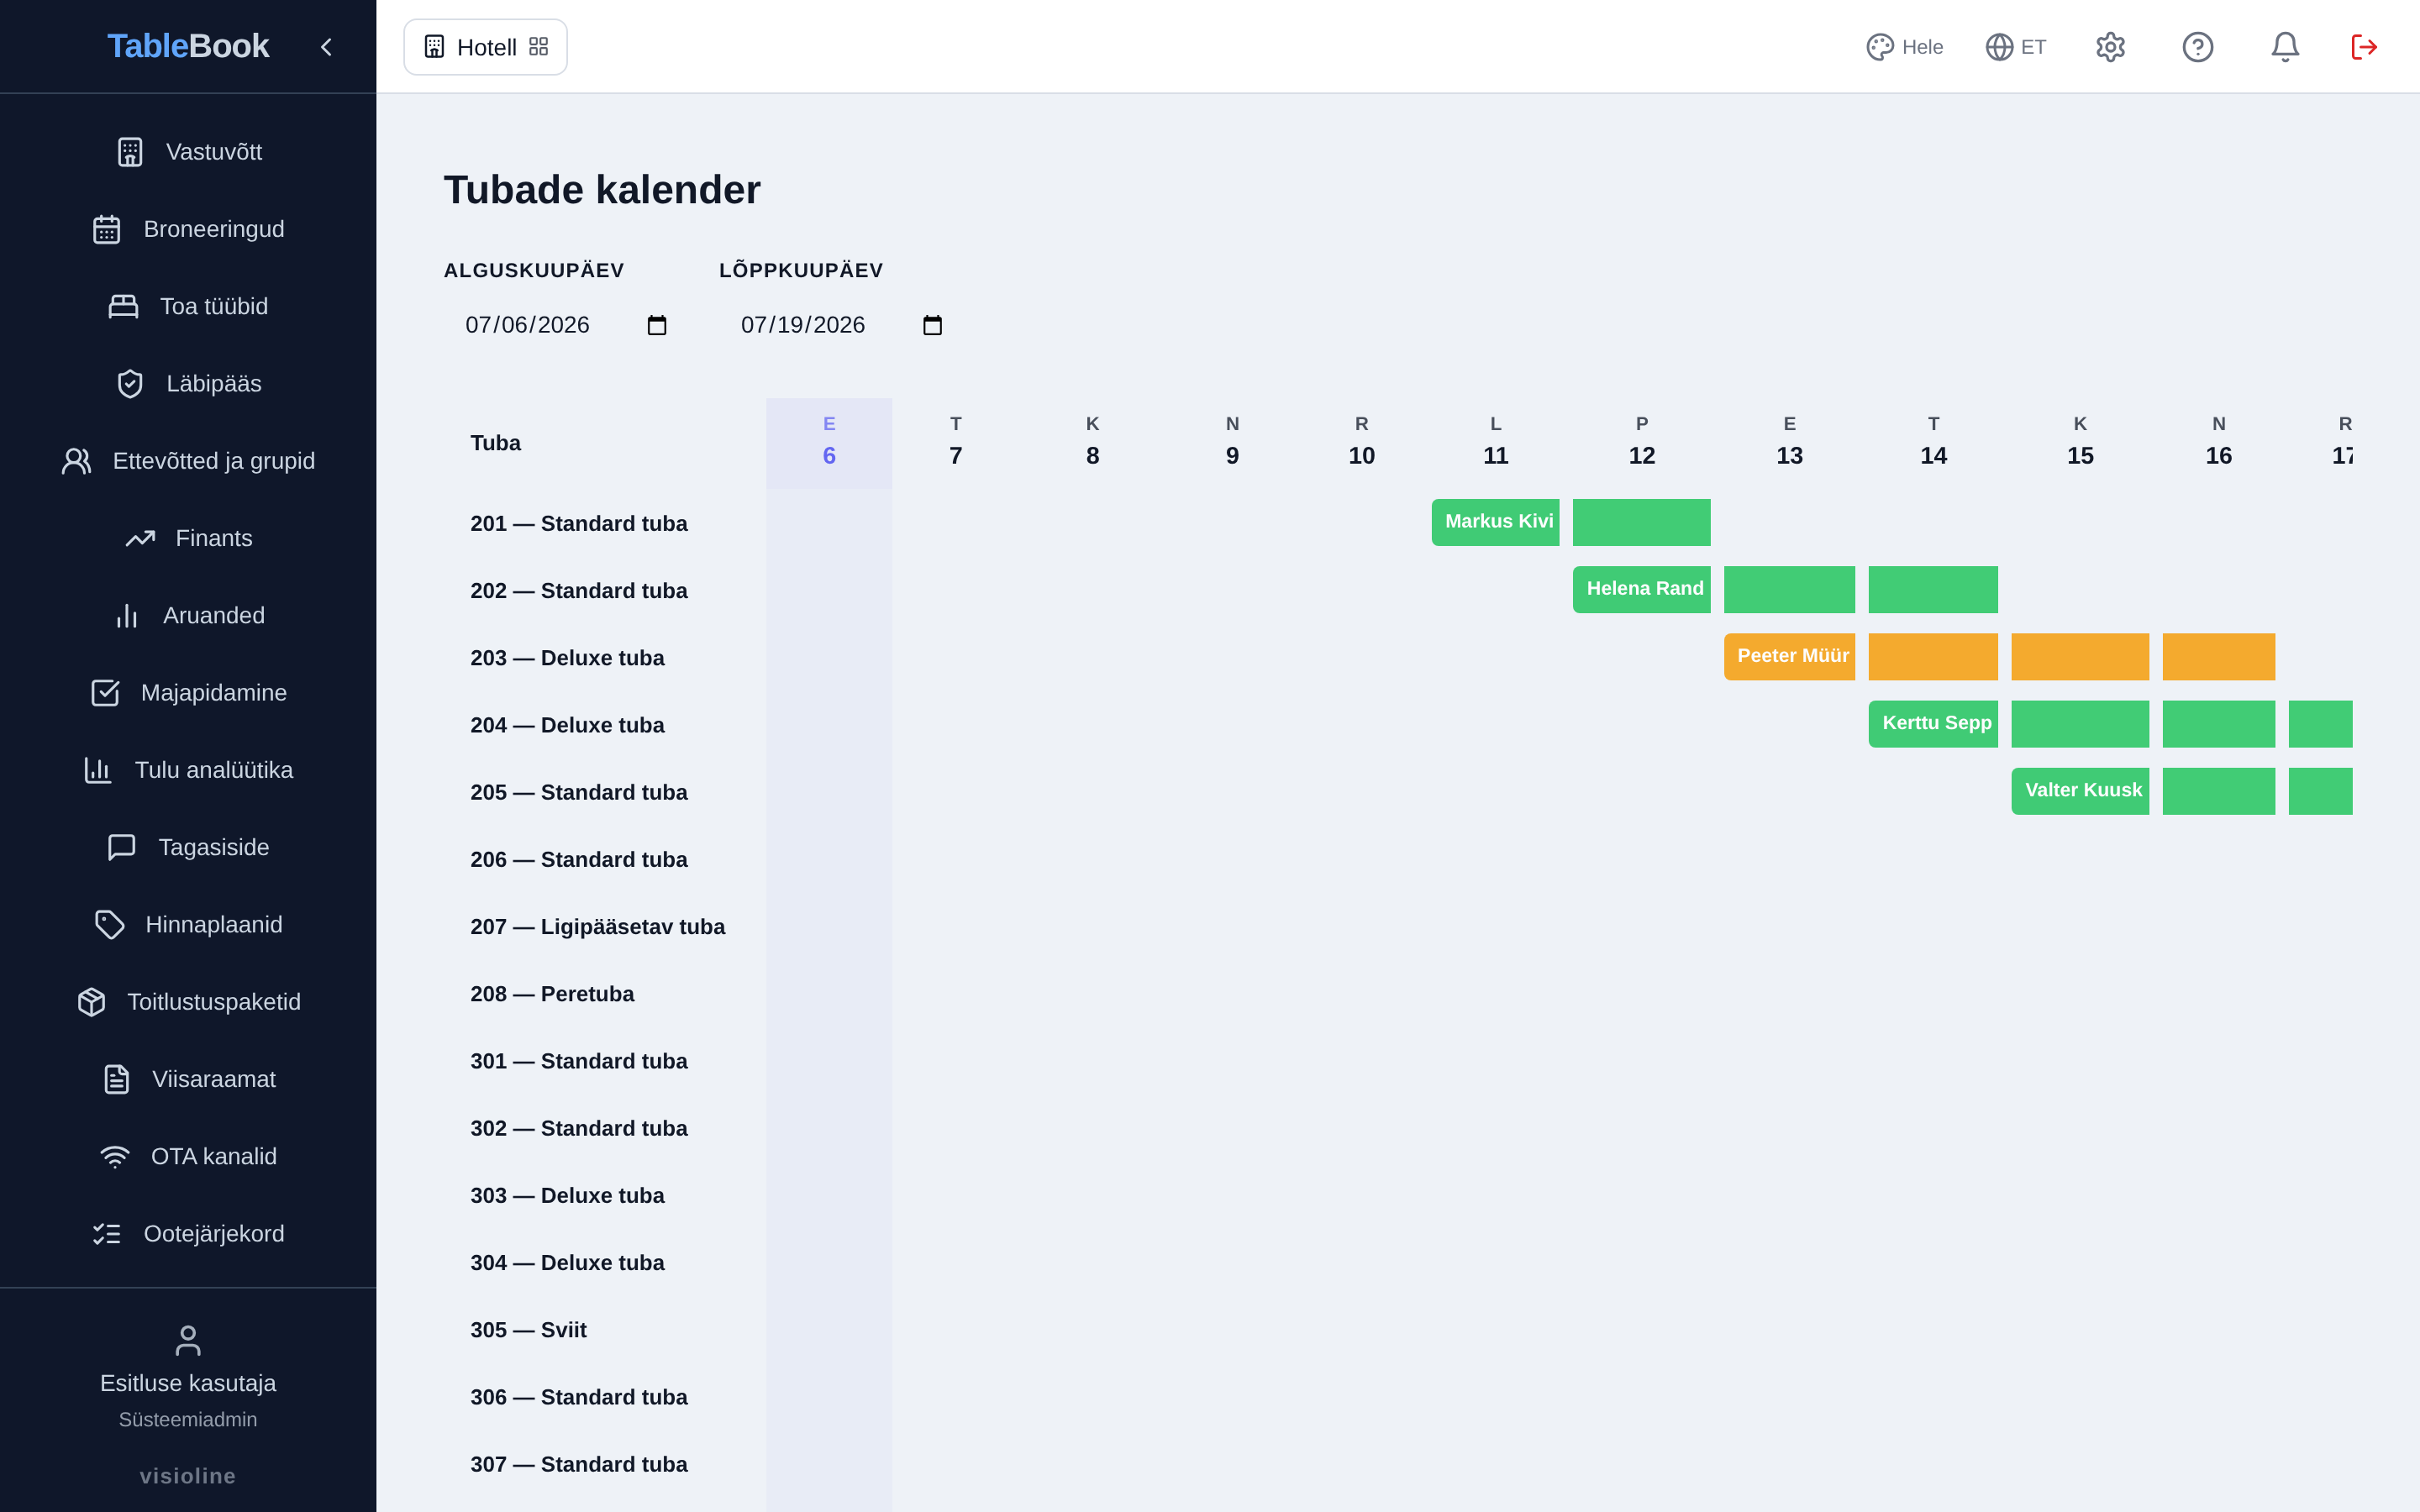The image size is (2420, 1512).
Task: Click the Tuba column header
Action: [x=495, y=443]
